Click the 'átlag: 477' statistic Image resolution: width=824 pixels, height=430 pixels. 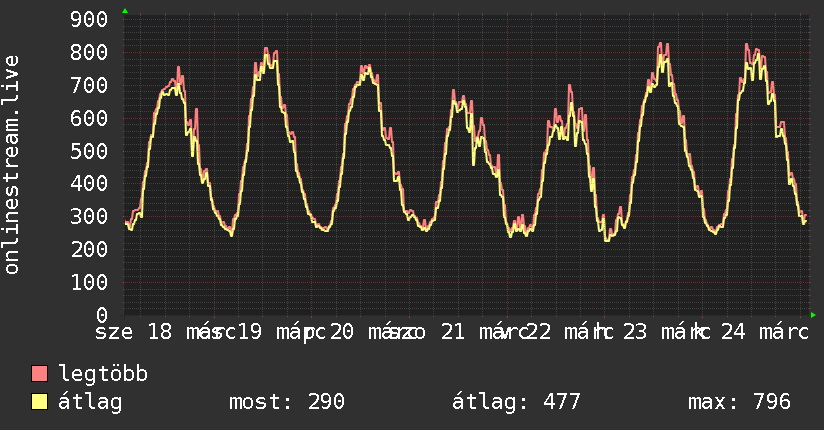point(516,402)
